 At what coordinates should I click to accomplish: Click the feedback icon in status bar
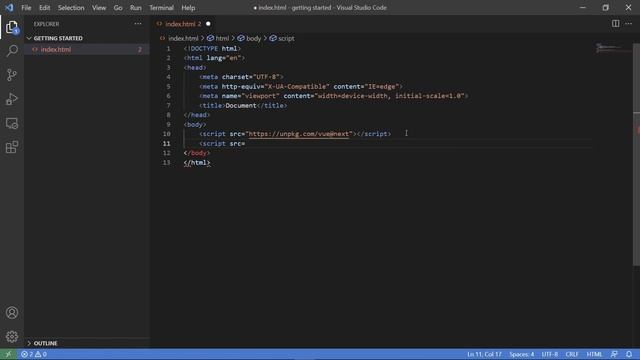[x=614, y=354]
